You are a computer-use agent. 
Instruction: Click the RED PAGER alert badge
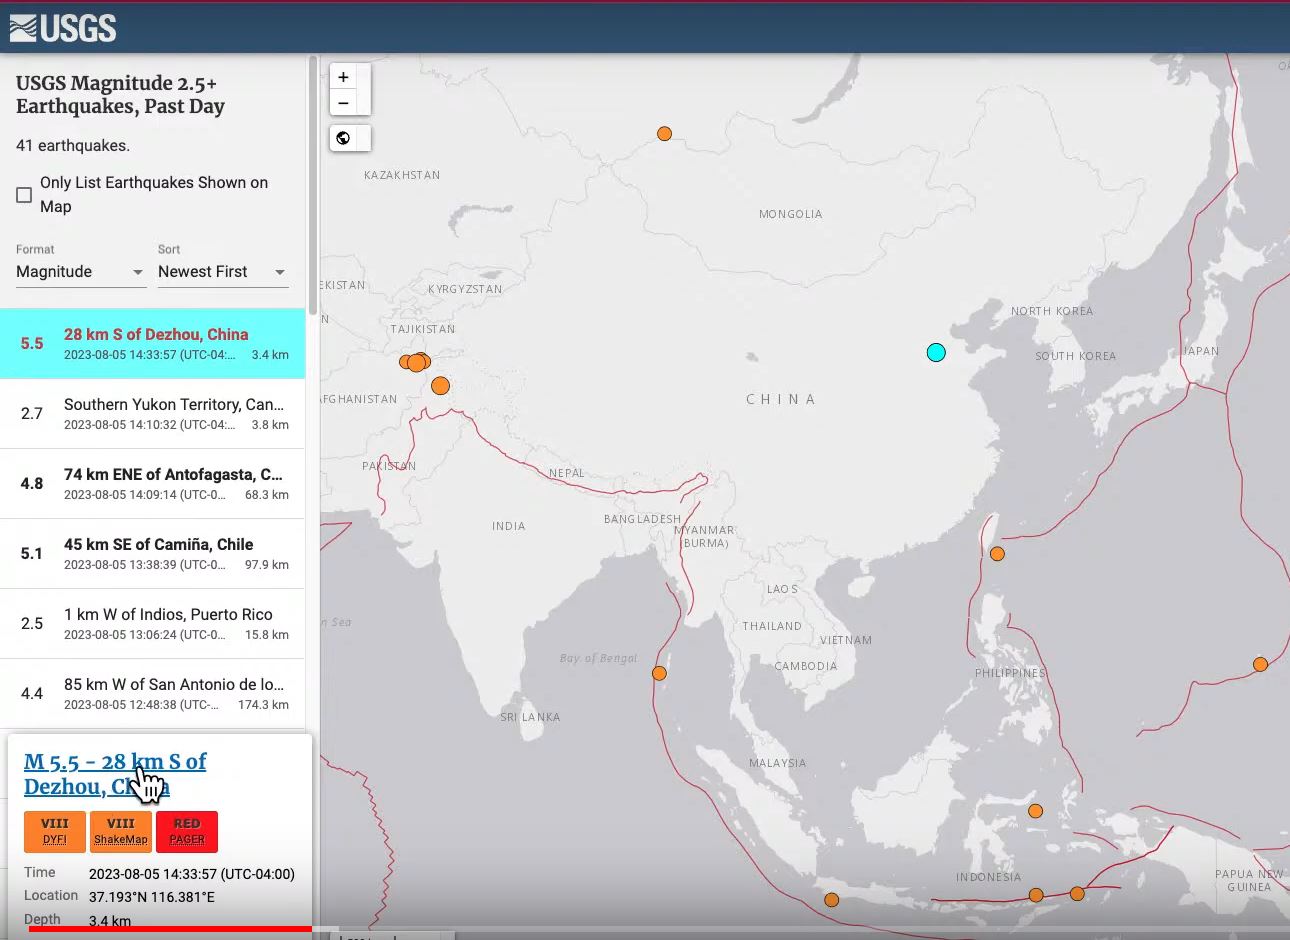187,831
